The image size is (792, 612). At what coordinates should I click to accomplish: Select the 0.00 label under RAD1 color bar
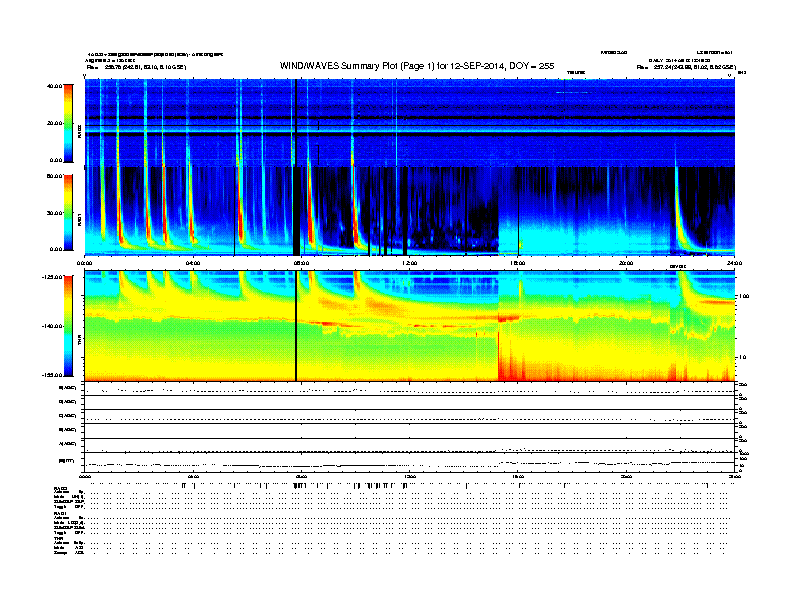point(56,249)
